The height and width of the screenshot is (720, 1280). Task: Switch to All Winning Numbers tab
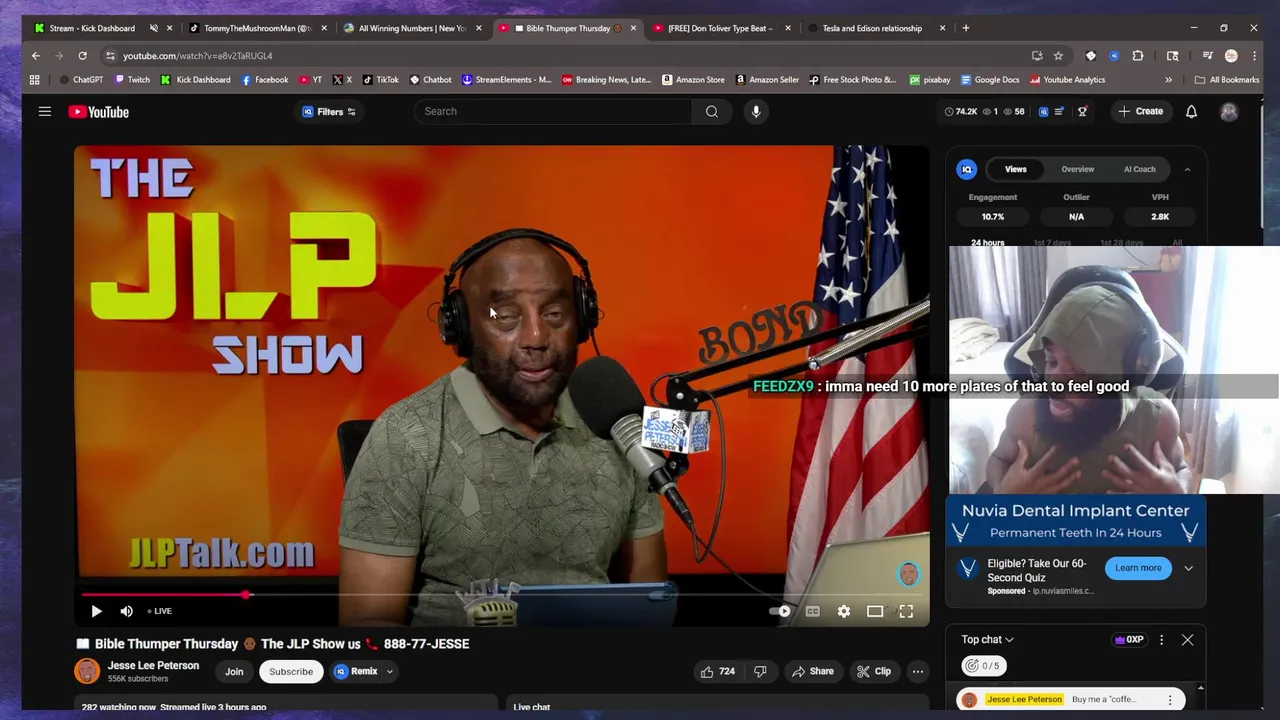[x=410, y=28]
